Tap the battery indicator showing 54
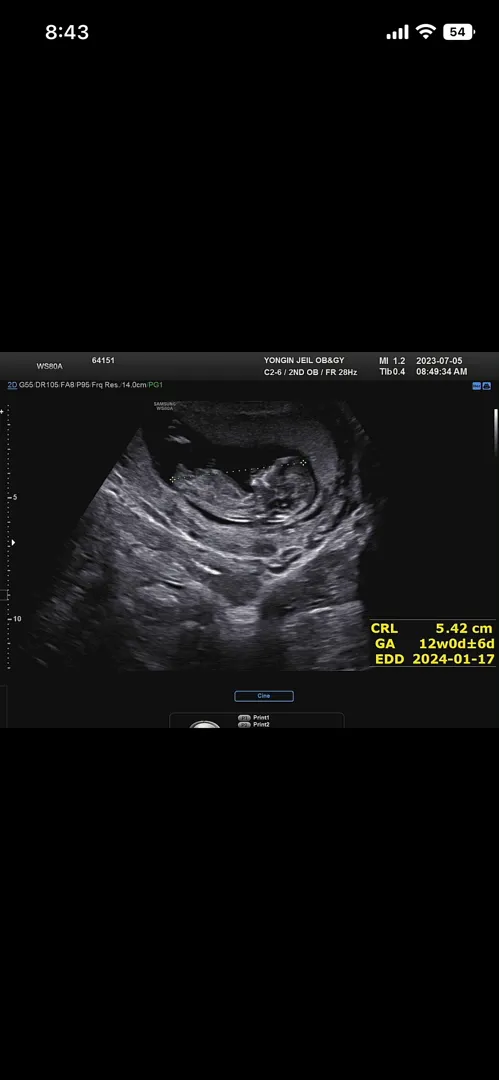The width and height of the screenshot is (499, 1080). [459, 32]
